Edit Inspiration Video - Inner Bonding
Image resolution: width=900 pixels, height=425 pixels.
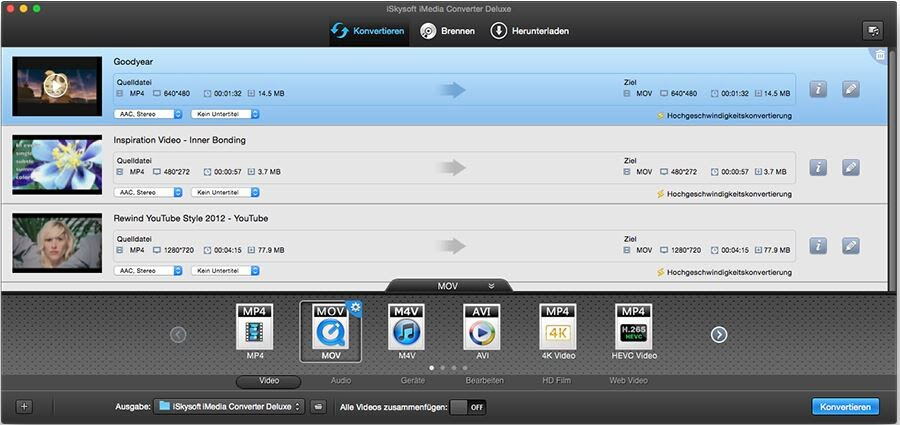851,168
